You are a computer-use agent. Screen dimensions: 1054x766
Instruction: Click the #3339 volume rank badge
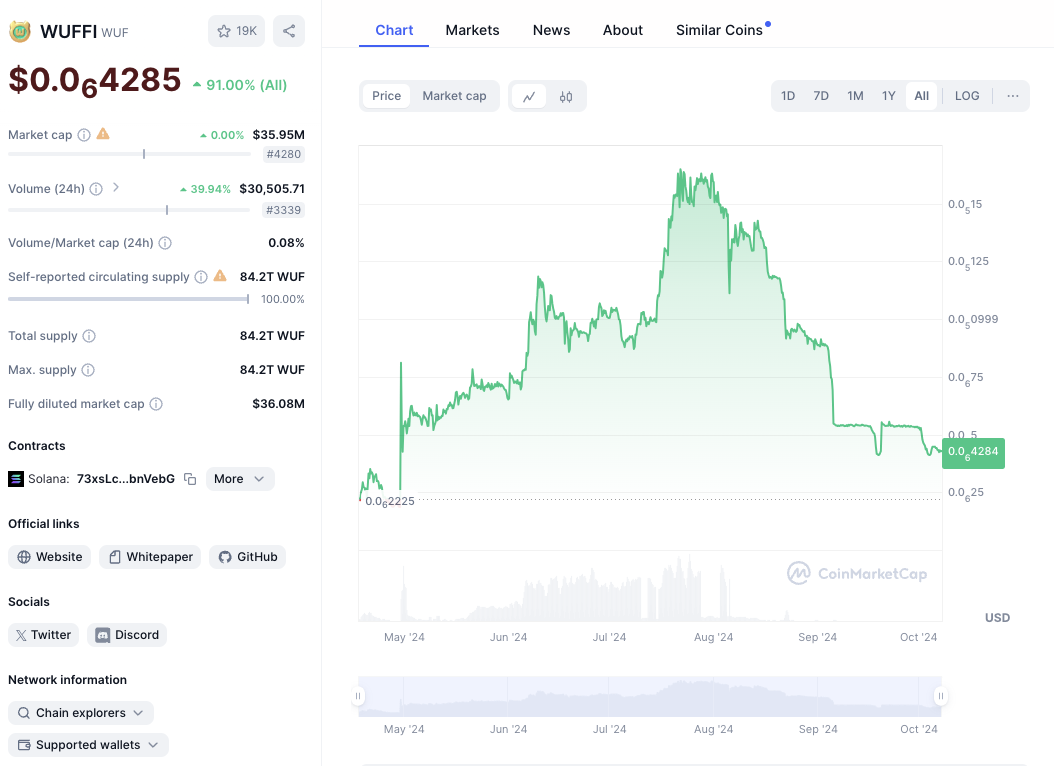(x=284, y=210)
